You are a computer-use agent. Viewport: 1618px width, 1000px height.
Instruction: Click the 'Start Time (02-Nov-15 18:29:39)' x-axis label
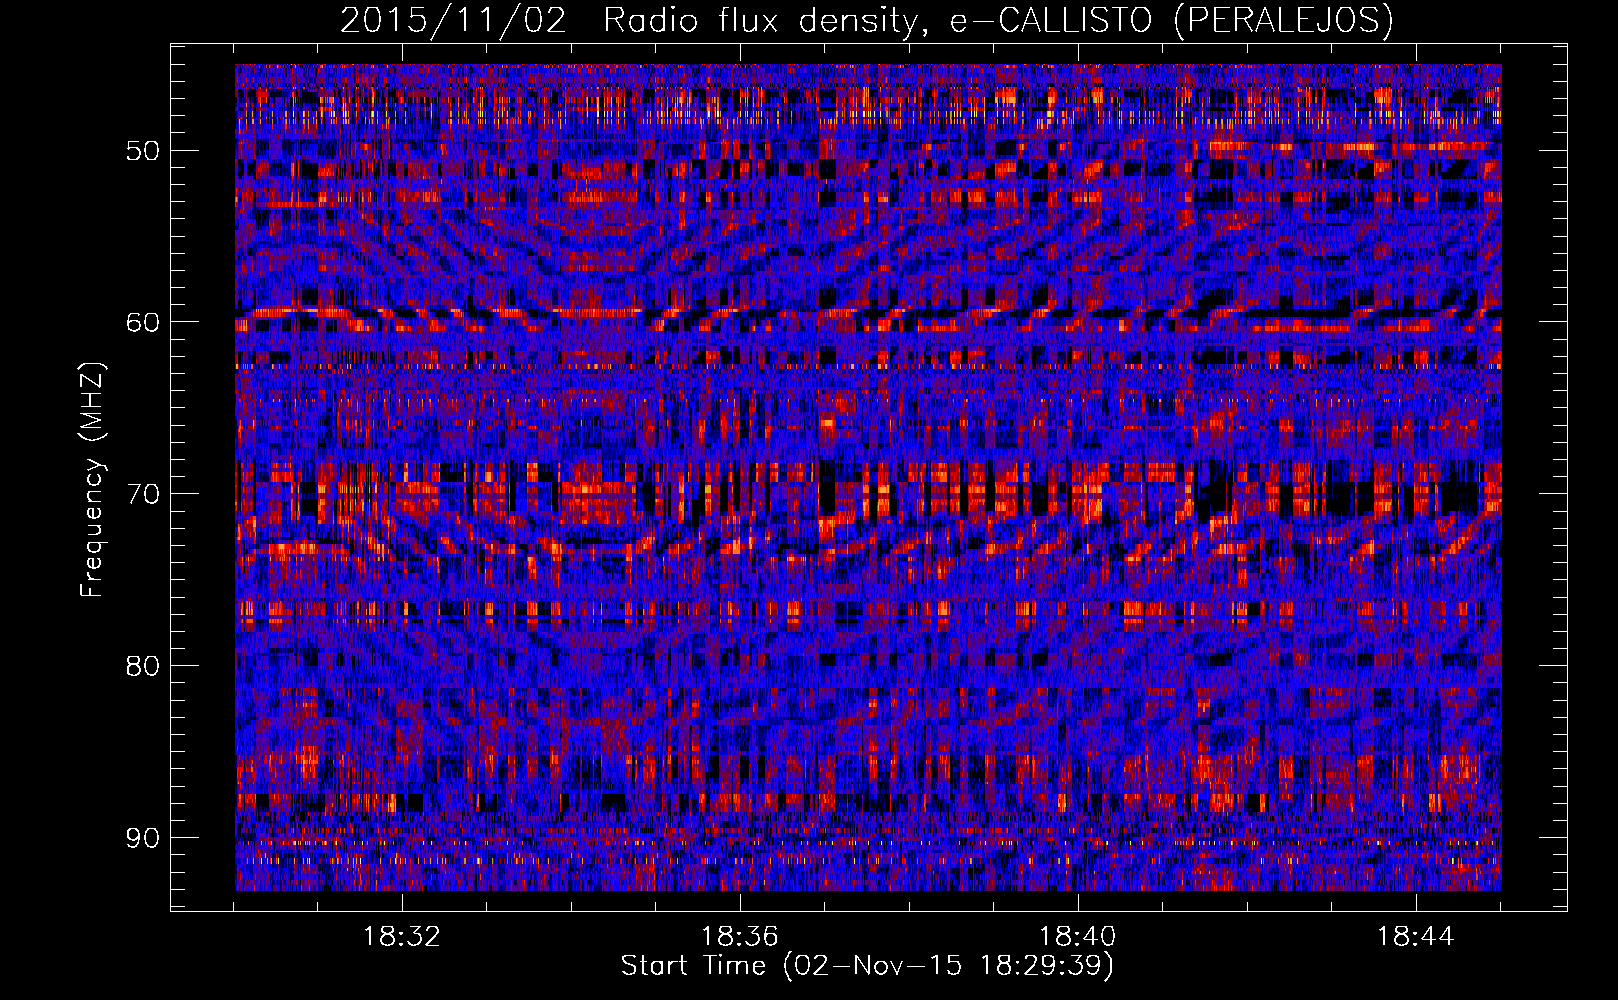click(867, 966)
